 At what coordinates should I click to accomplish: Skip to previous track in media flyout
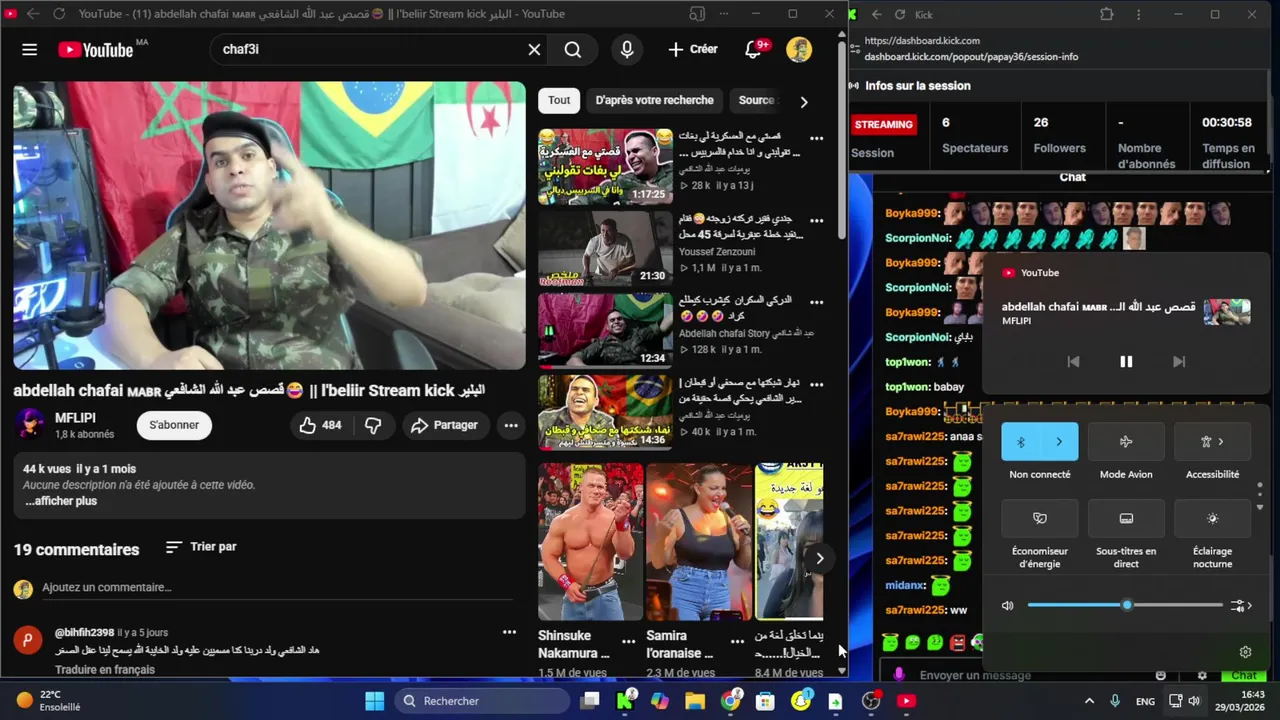click(x=1073, y=362)
